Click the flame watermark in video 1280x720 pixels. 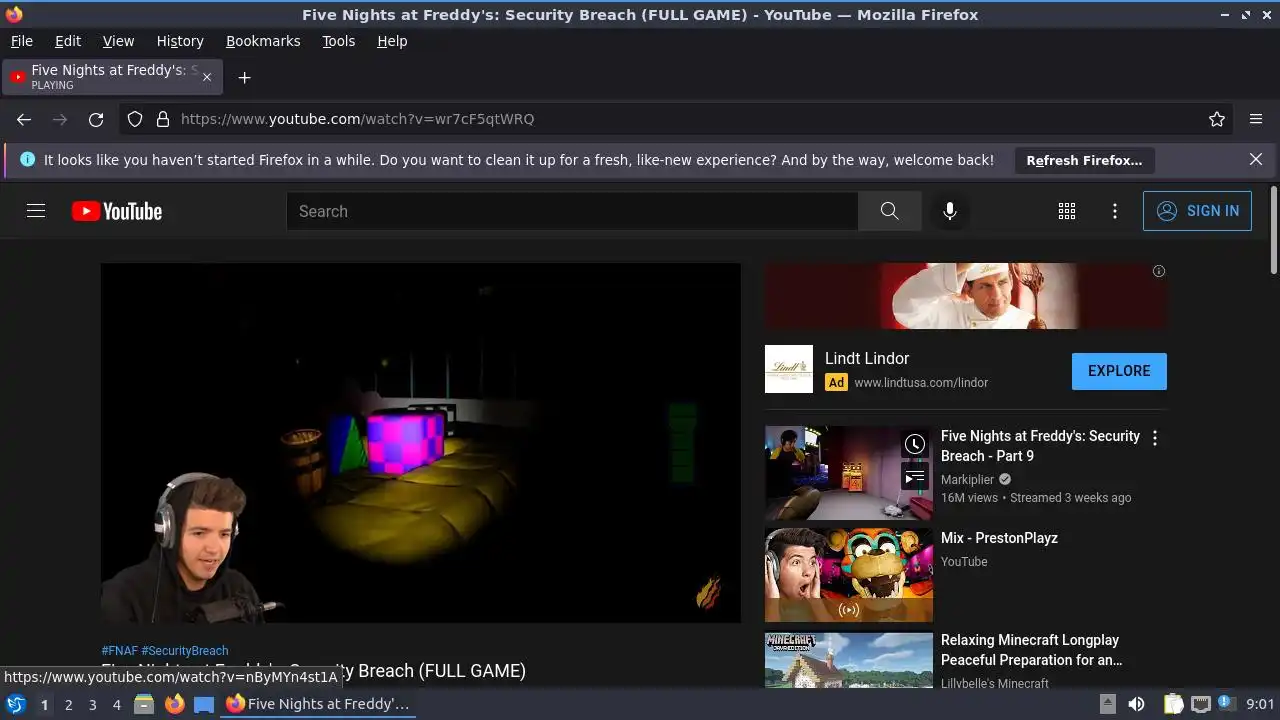coord(708,592)
